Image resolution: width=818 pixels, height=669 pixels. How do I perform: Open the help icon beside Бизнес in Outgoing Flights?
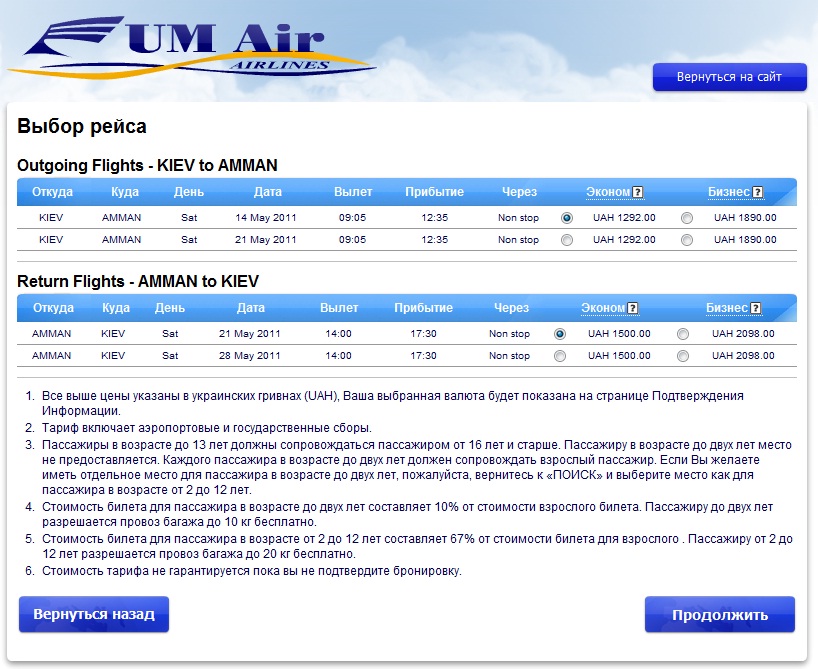click(x=757, y=193)
